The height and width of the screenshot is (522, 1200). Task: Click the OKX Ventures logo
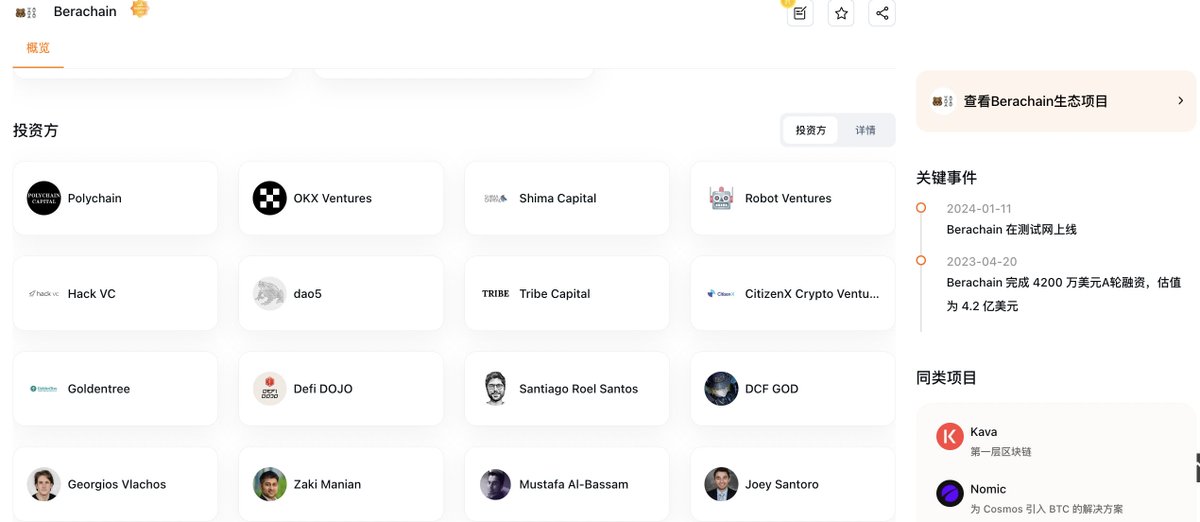click(270, 198)
